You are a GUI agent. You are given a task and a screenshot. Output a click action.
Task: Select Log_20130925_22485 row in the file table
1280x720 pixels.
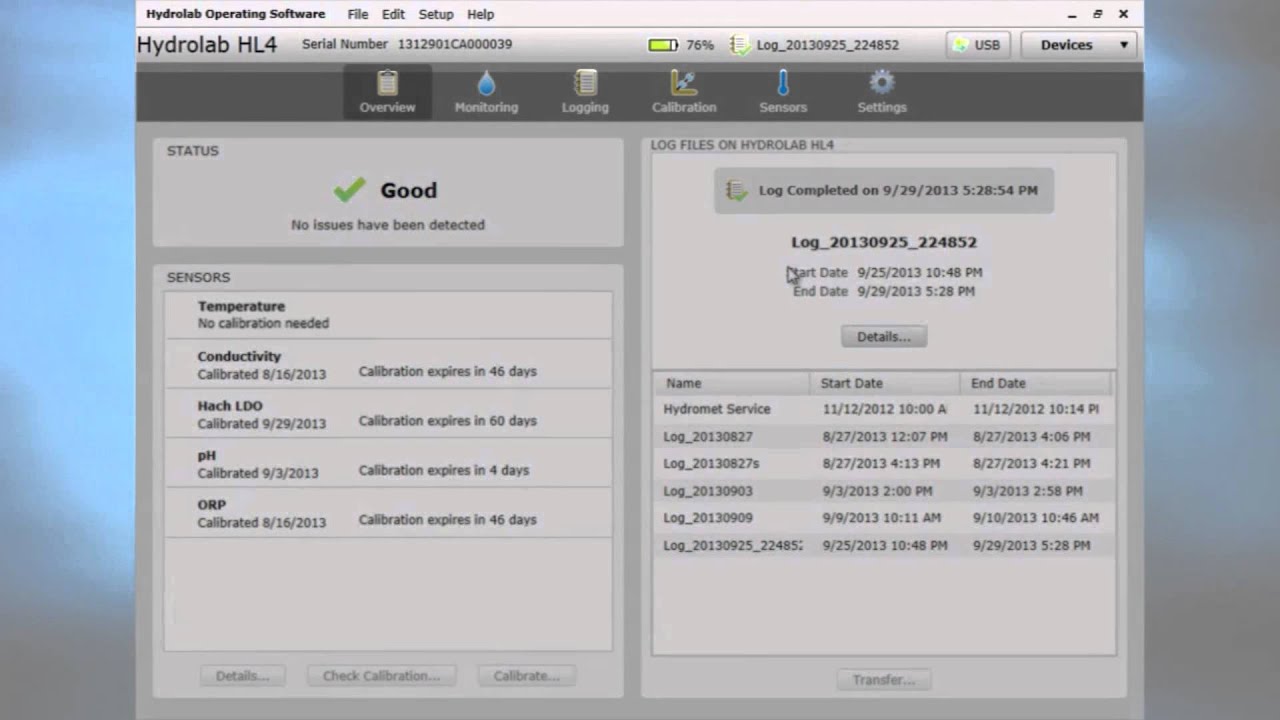pos(884,546)
